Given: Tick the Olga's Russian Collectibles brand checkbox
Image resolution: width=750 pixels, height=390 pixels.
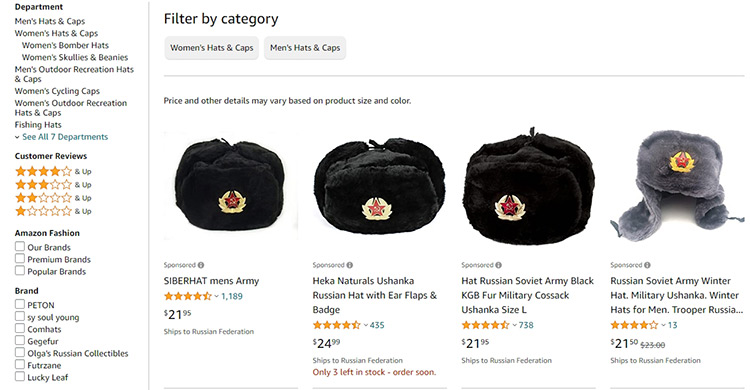Looking at the screenshot, I should coord(20,352).
